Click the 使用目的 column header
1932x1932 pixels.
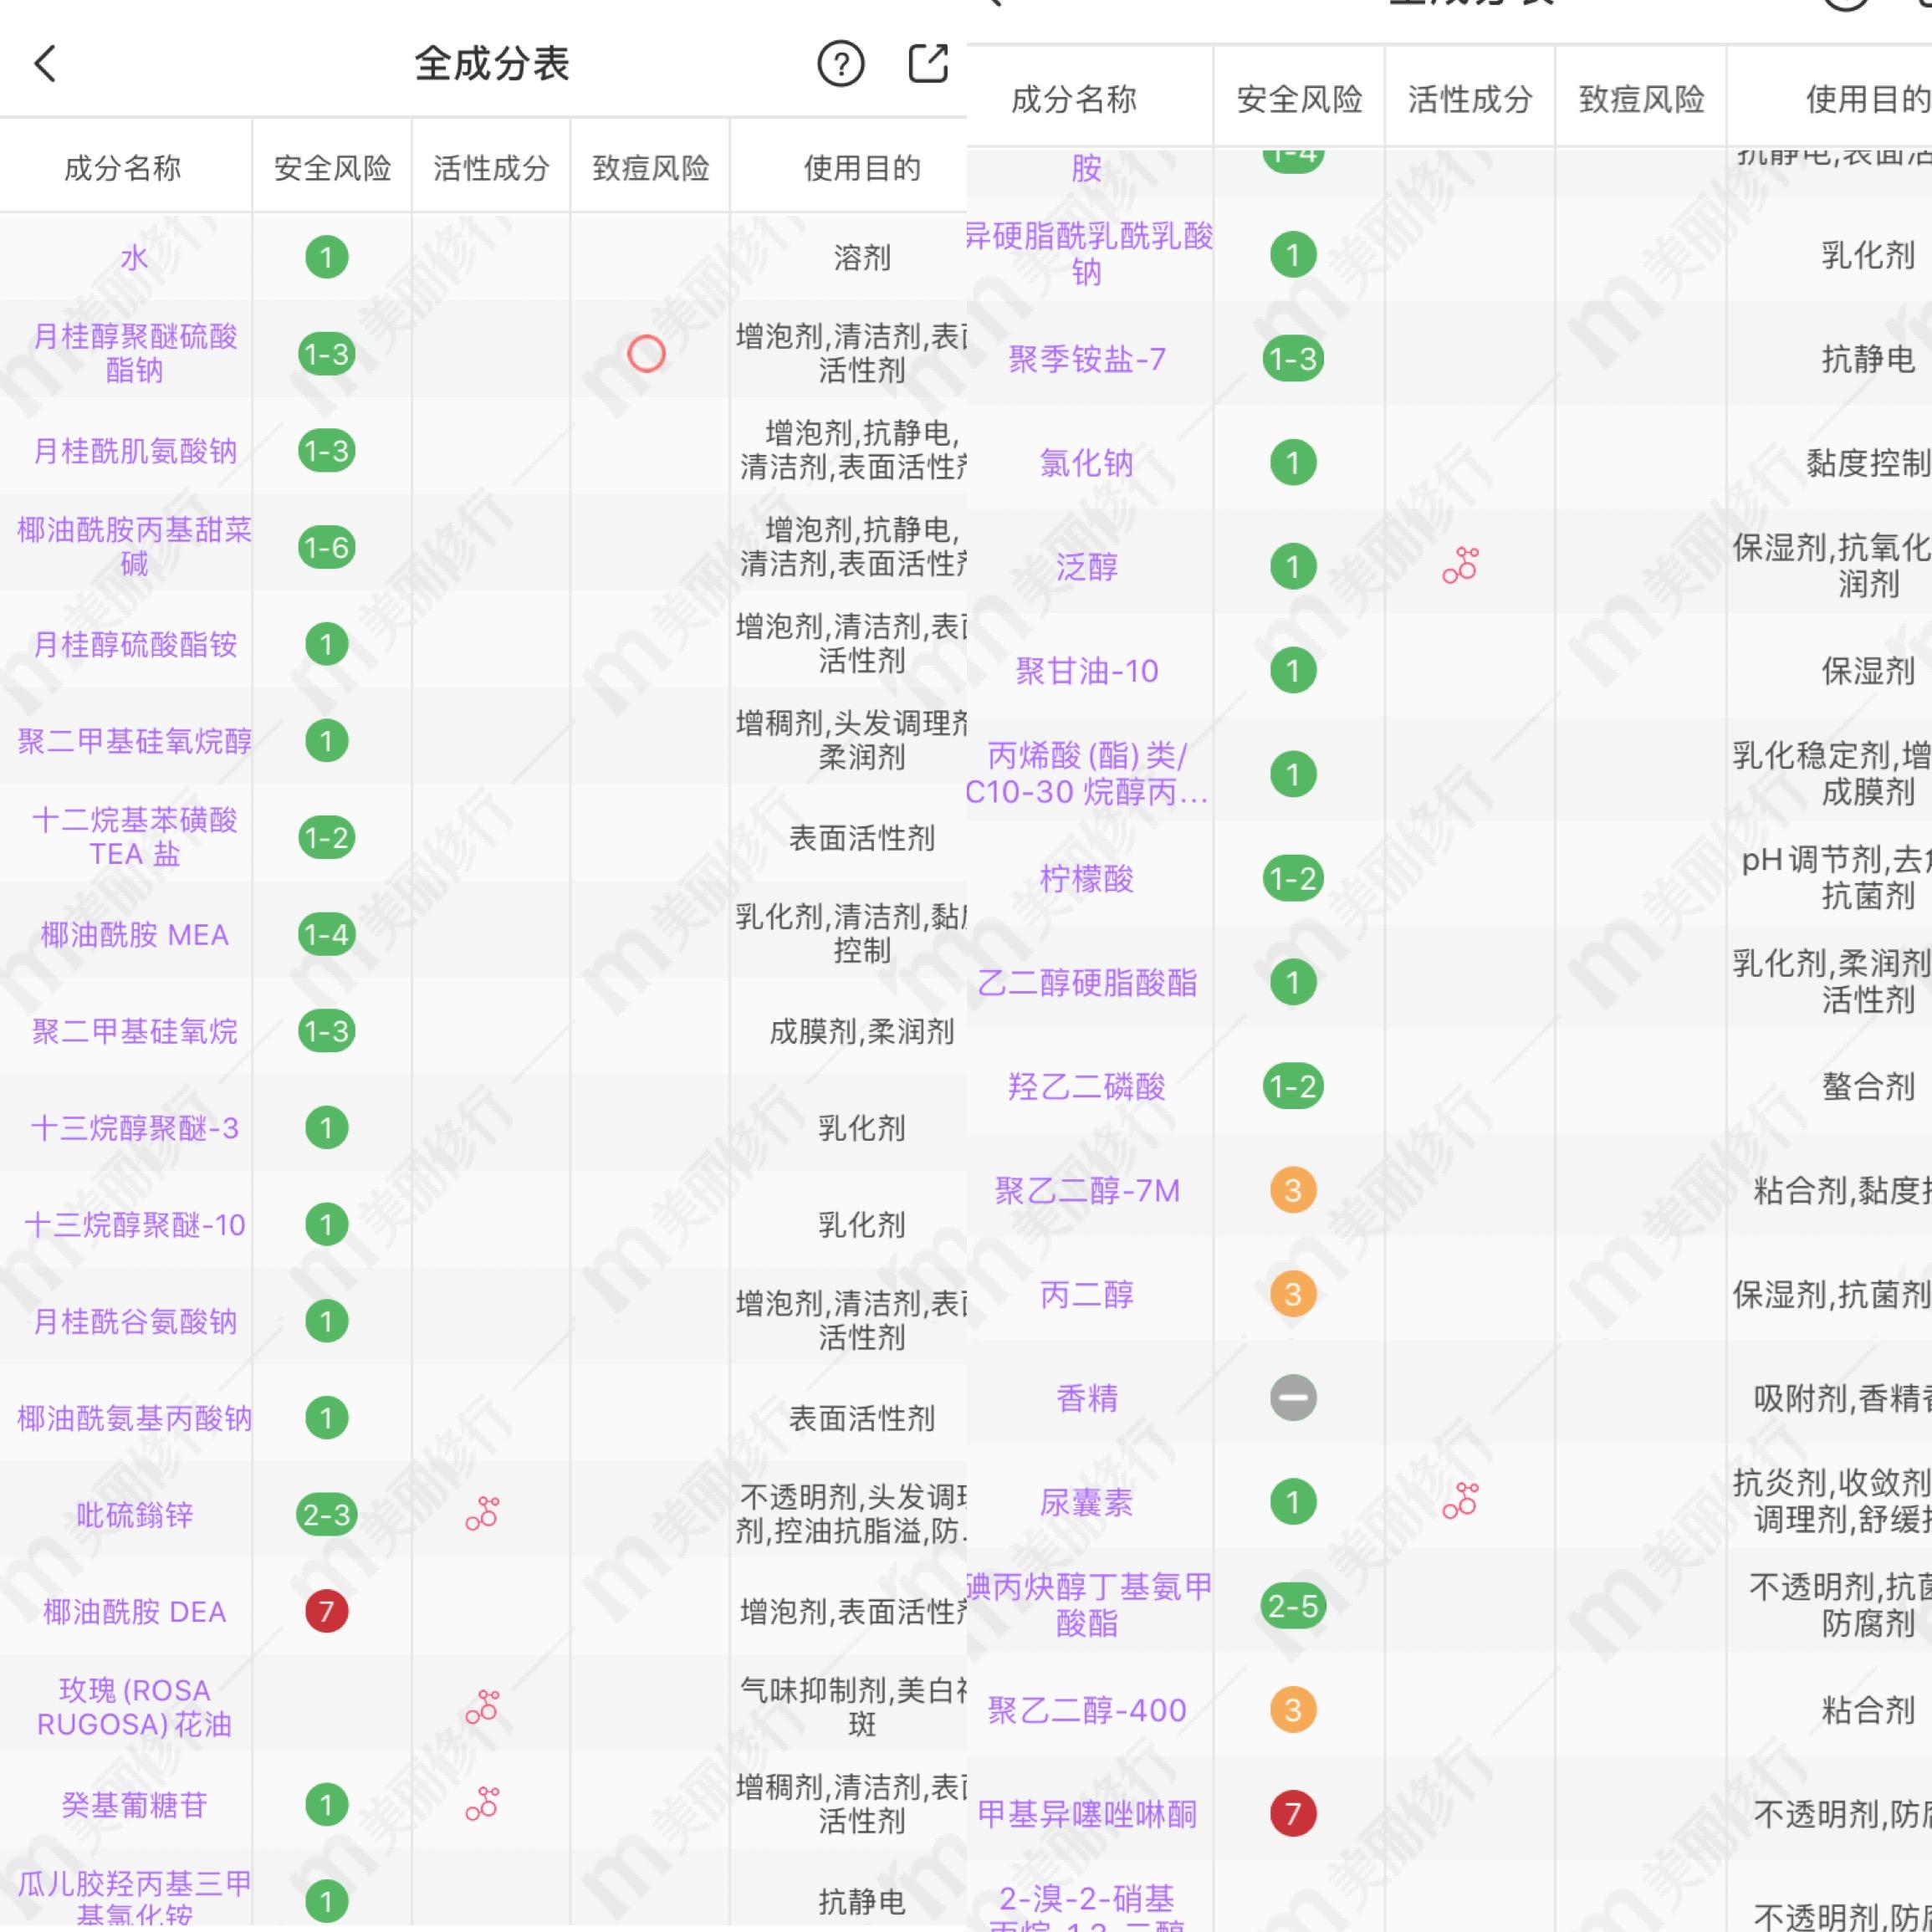862,167
